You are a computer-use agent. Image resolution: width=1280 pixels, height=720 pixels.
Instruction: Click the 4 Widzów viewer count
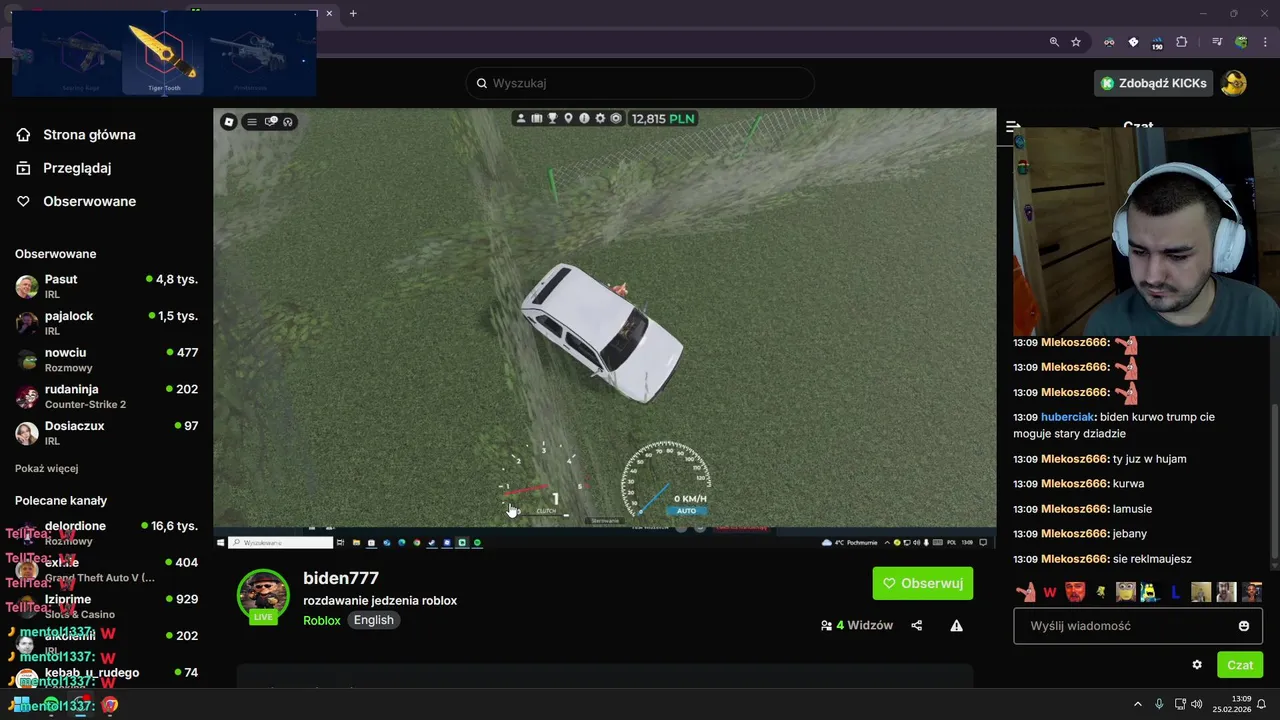857,626
